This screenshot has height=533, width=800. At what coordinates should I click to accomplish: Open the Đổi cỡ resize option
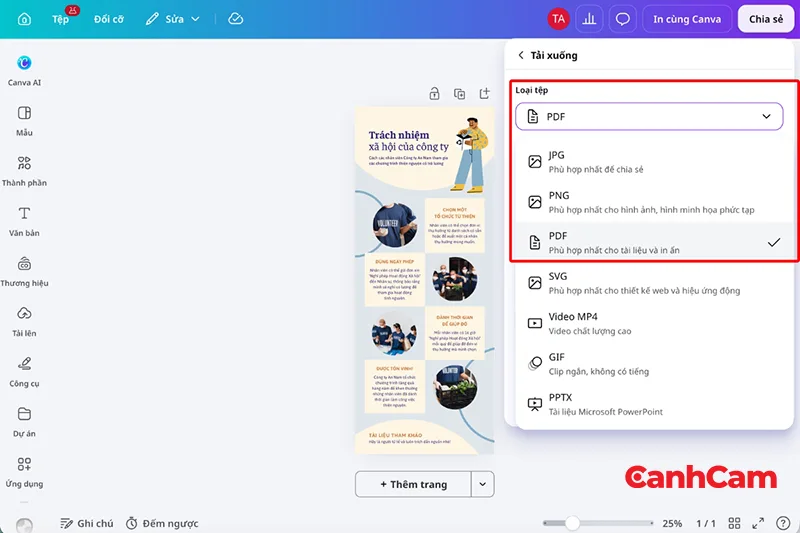109,19
